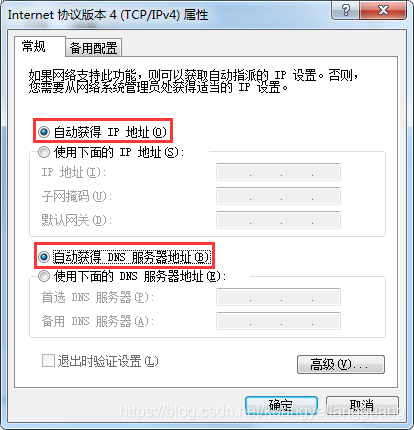Open the 常规 tab
This screenshot has height=430, width=414.
(34, 46)
